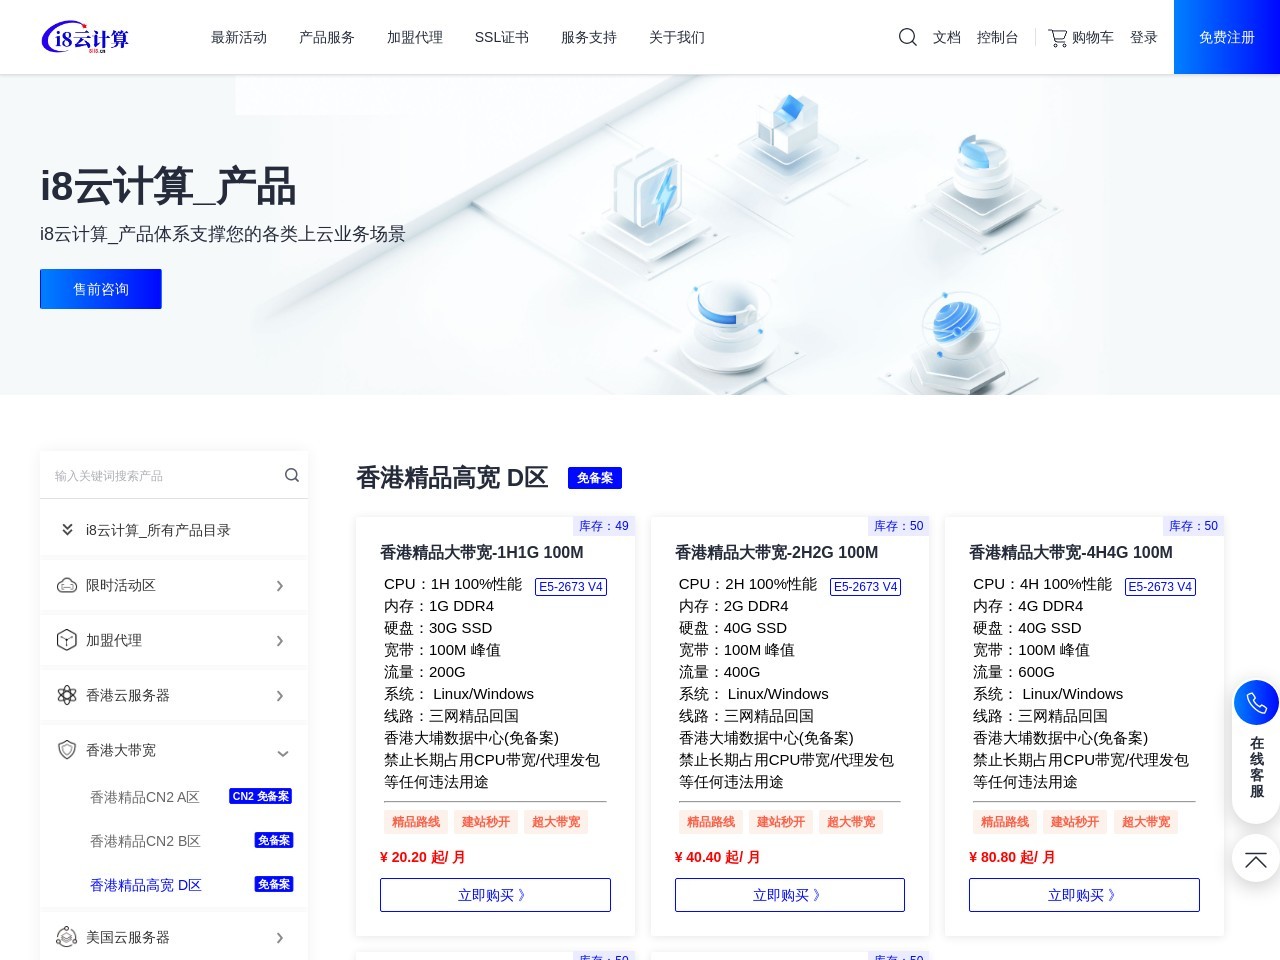This screenshot has height=960, width=1280.
Task: Click the icon next to 加盟代理 in sidebar
Action: [66, 640]
